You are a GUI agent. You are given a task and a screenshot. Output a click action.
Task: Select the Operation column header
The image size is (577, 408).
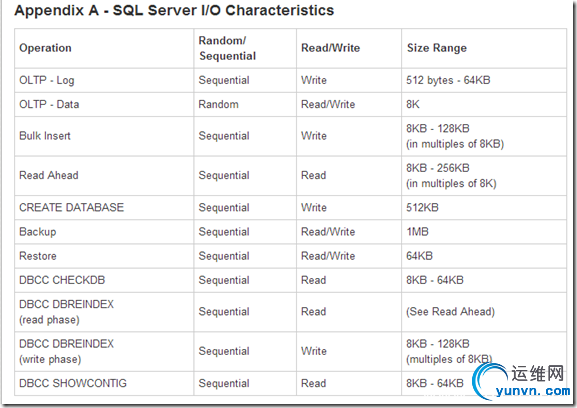pos(104,48)
